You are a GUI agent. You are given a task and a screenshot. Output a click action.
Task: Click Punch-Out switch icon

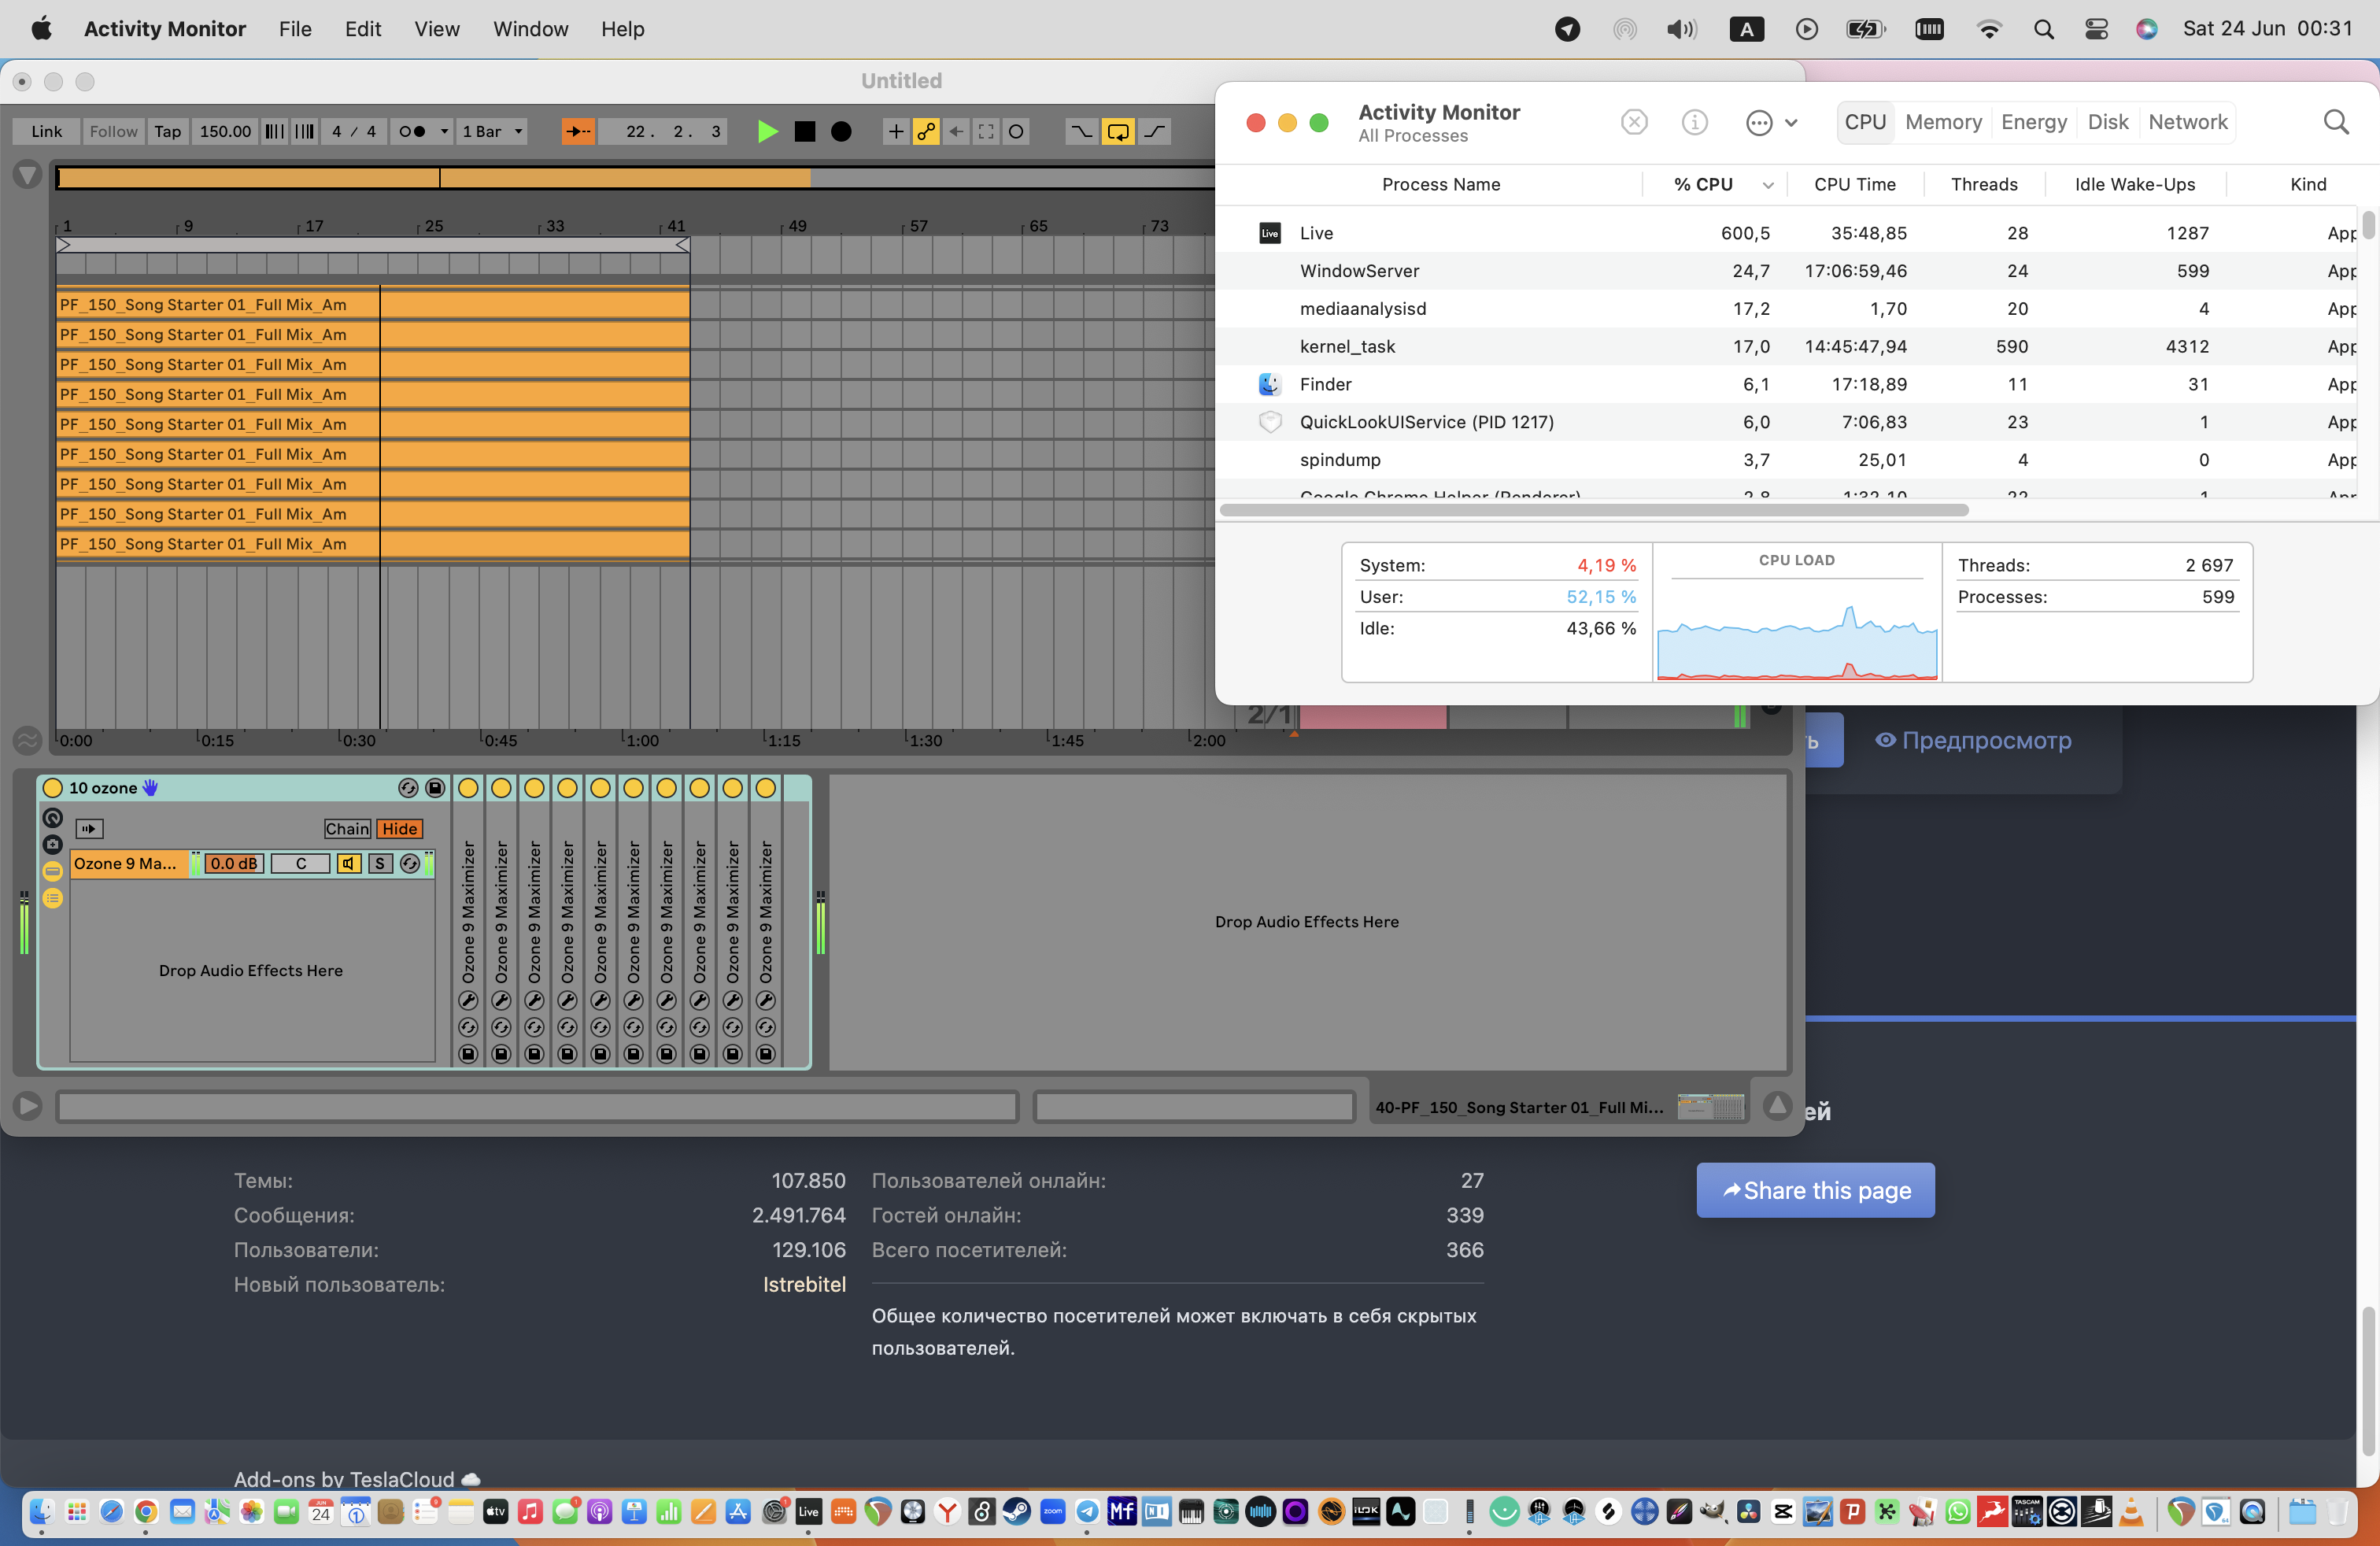tap(1155, 131)
